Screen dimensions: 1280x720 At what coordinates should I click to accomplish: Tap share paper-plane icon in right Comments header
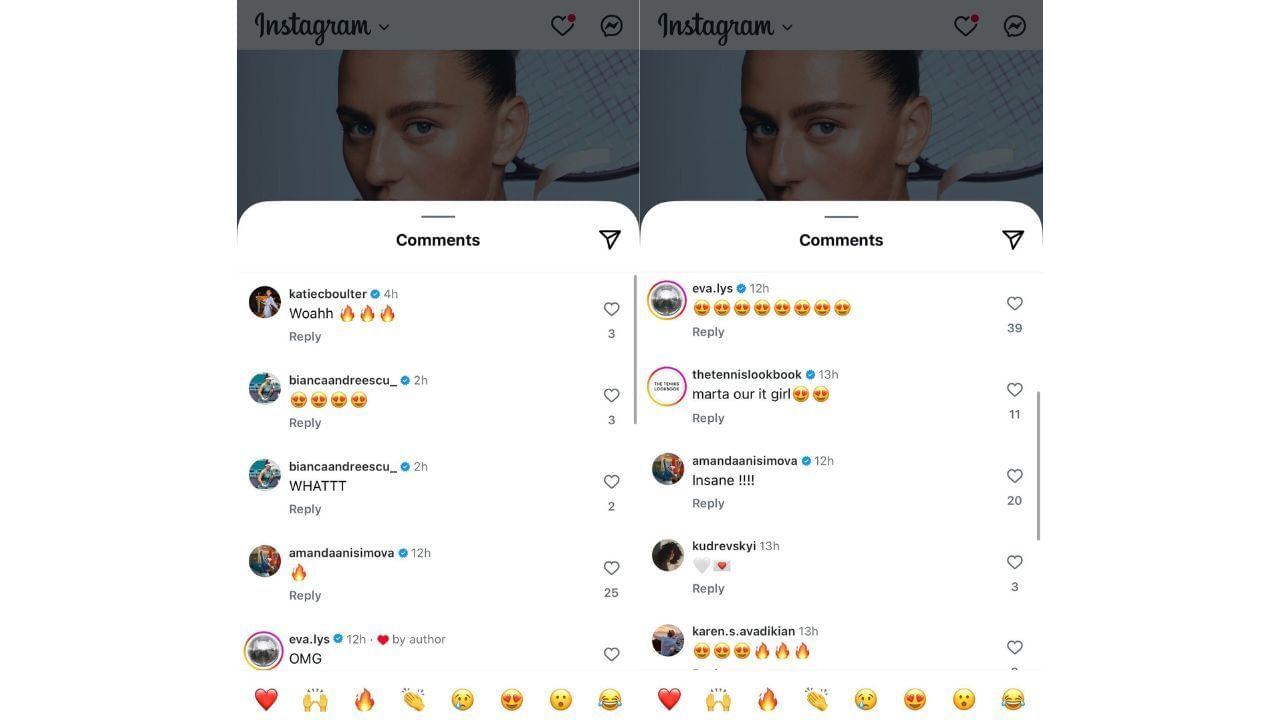(1013, 239)
